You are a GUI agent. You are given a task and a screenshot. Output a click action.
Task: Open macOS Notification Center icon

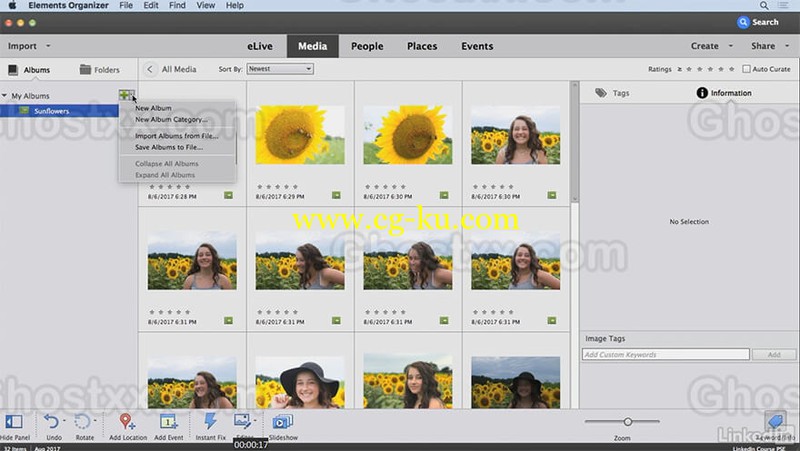pyautogui.click(x=783, y=5)
